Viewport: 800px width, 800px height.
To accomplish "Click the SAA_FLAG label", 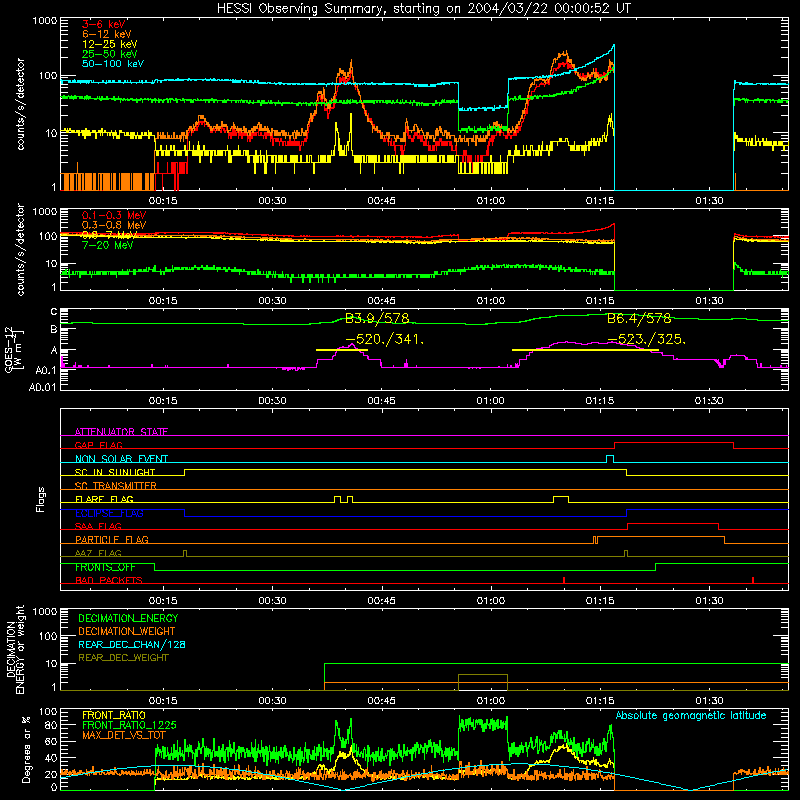I will tap(98, 526).
